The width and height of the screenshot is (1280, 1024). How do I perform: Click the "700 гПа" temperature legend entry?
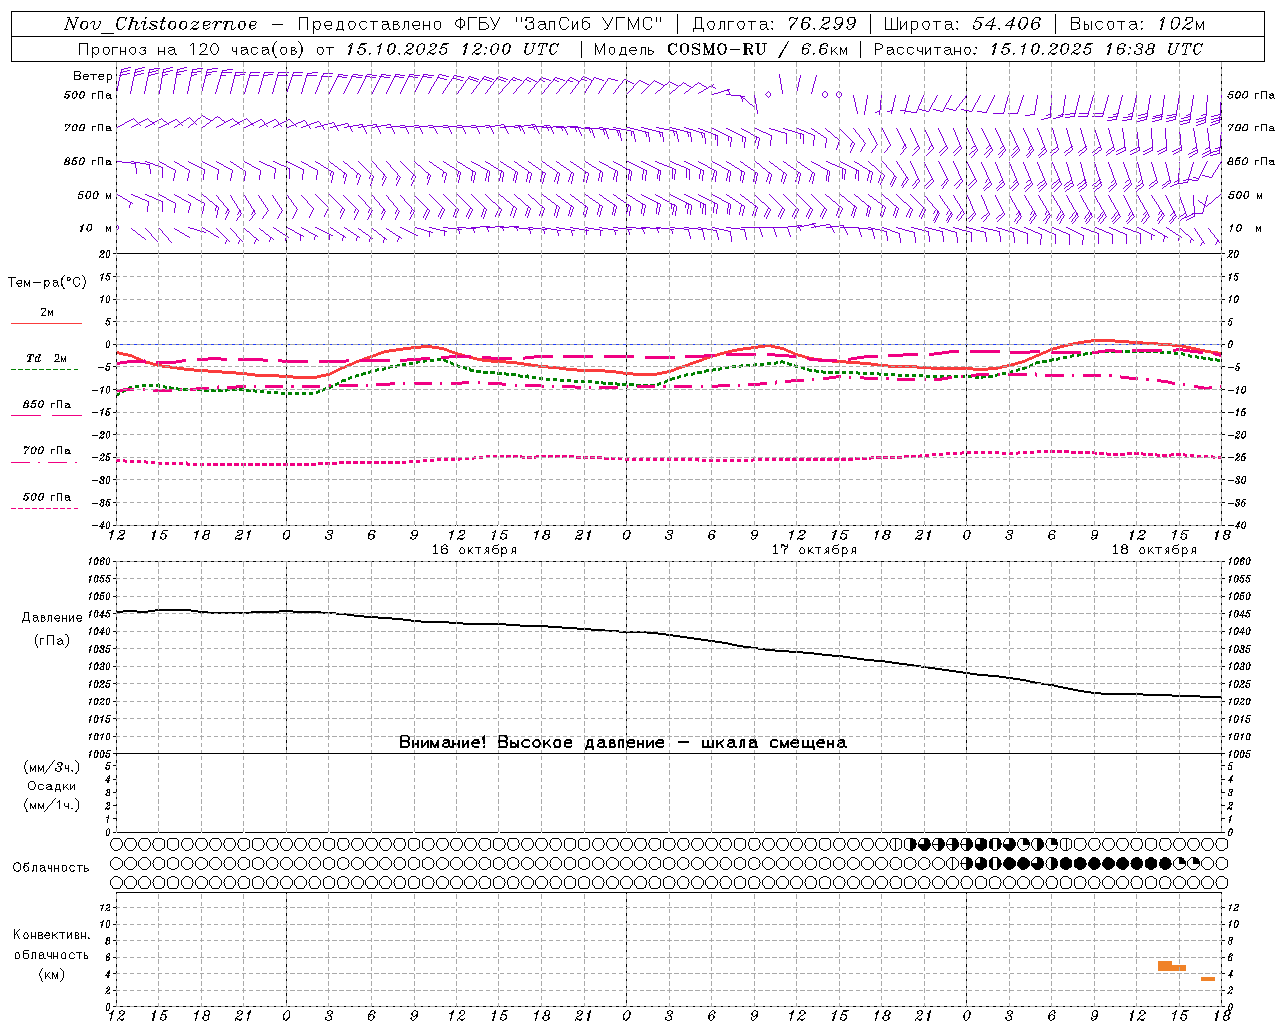click(x=46, y=451)
